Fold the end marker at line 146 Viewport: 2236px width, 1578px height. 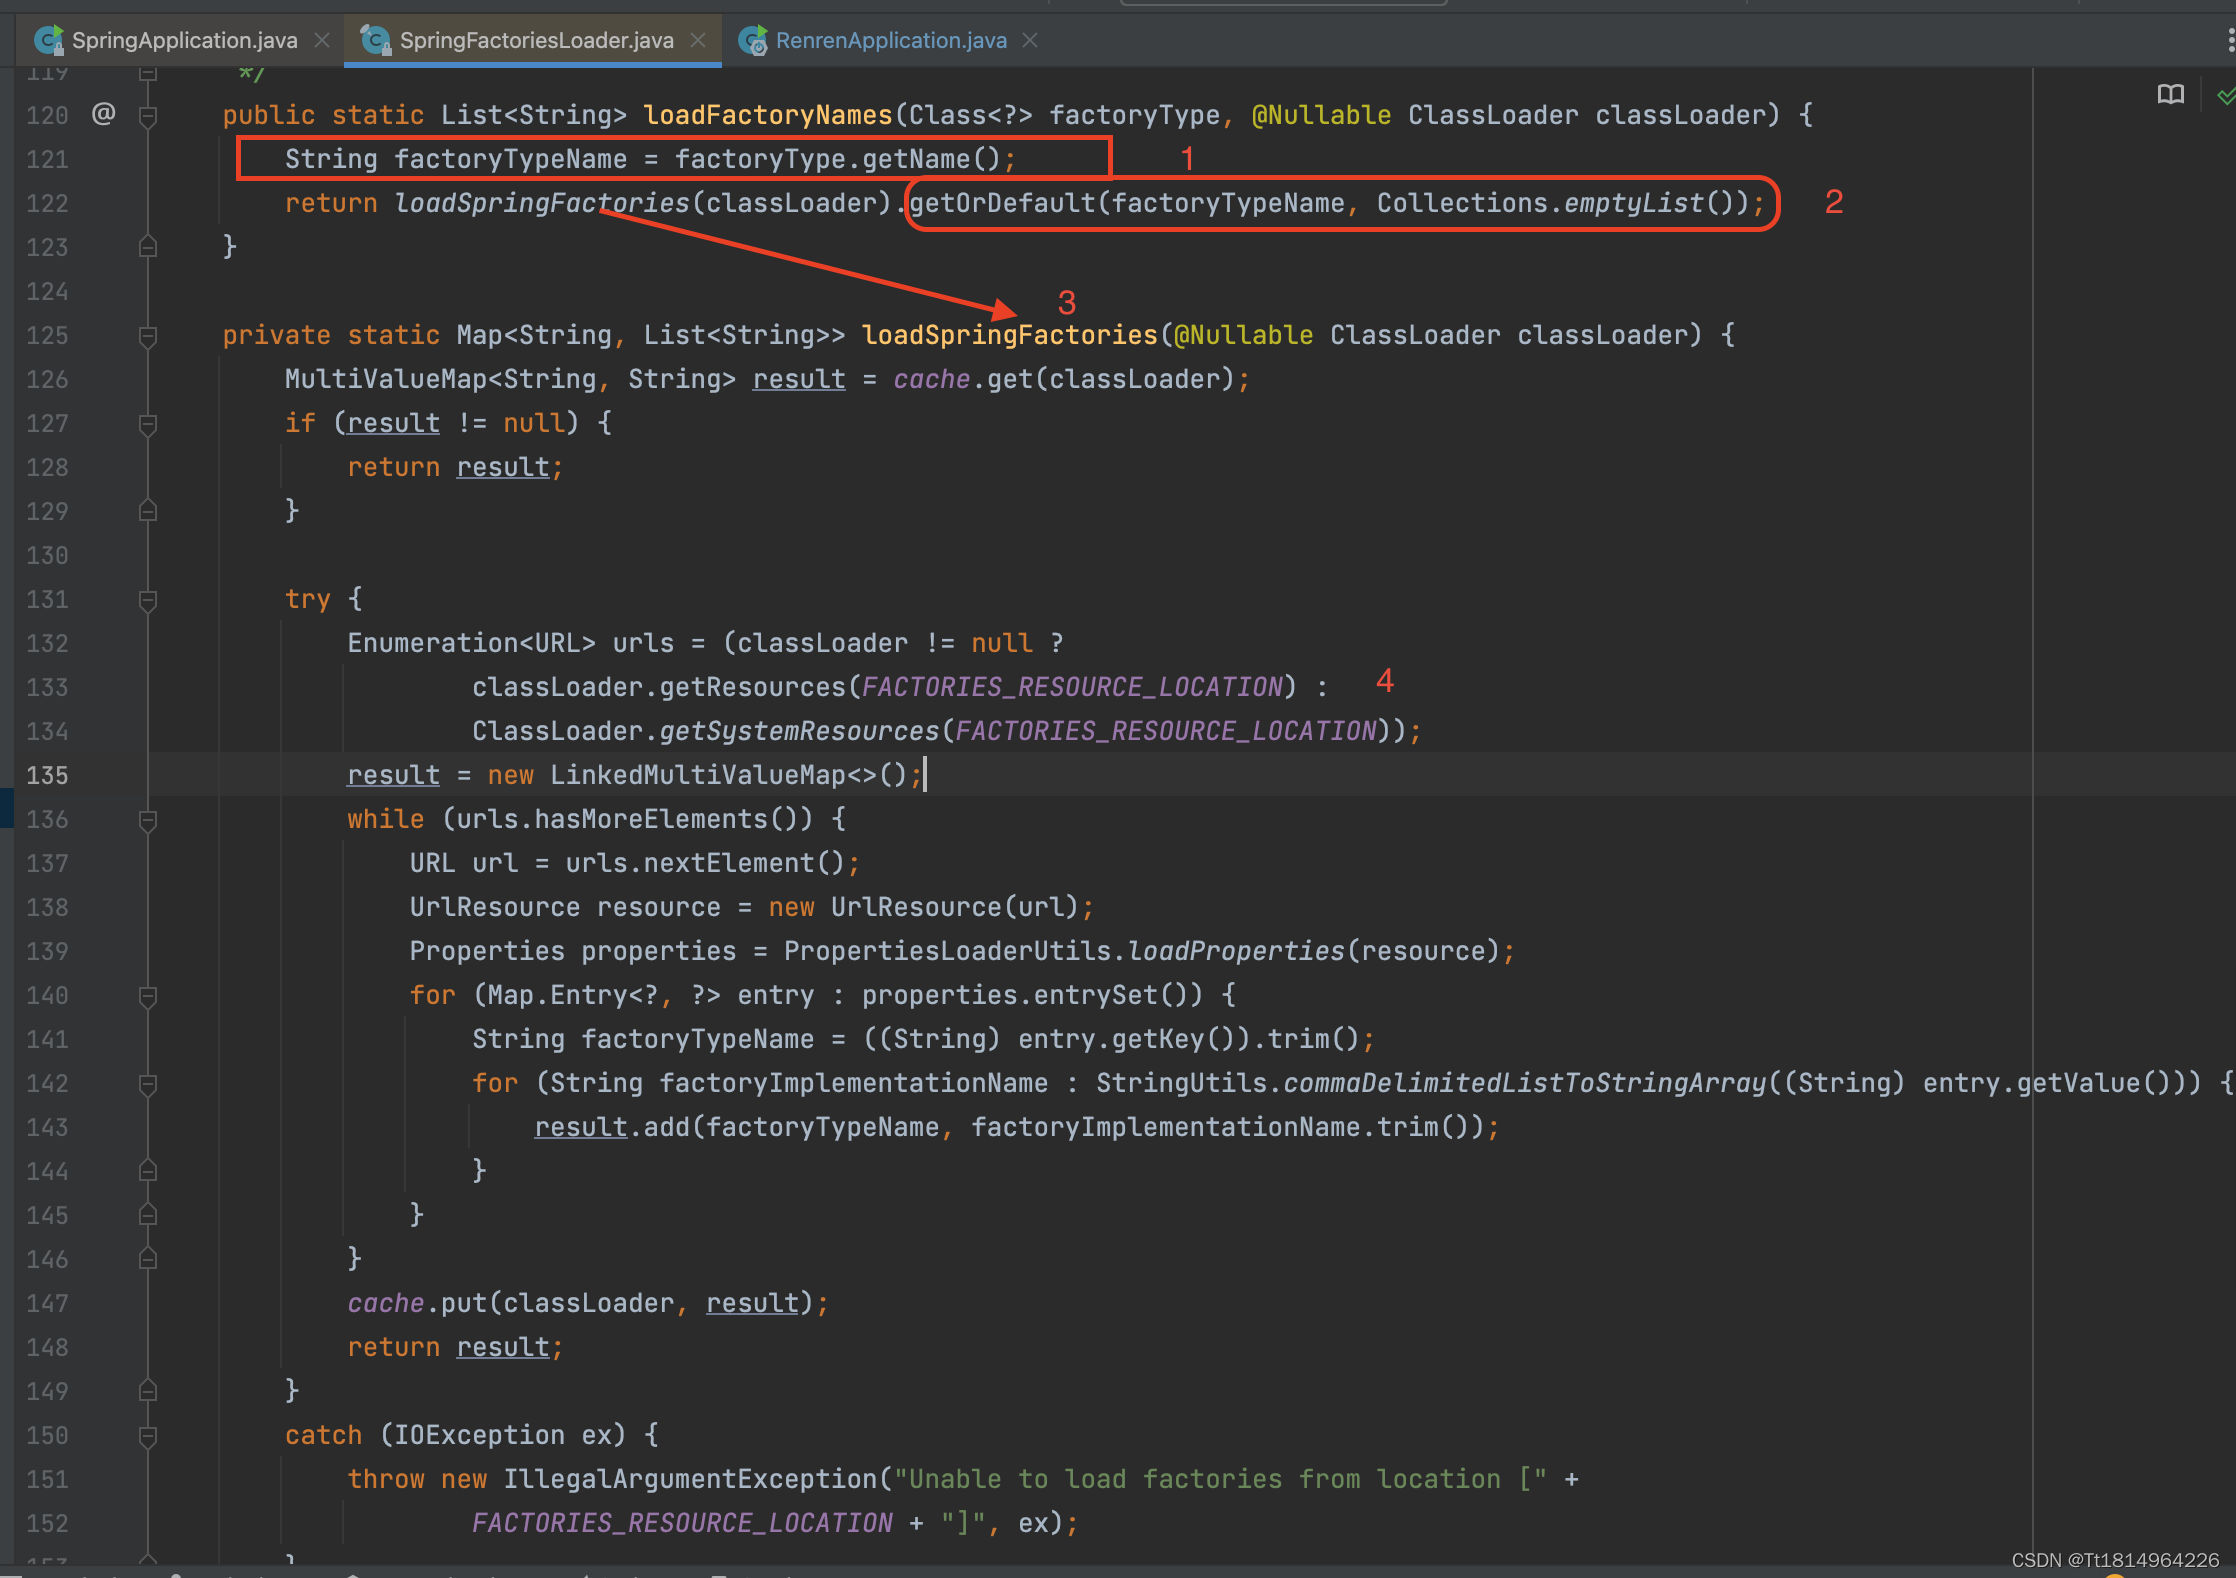tap(148, 1258)
